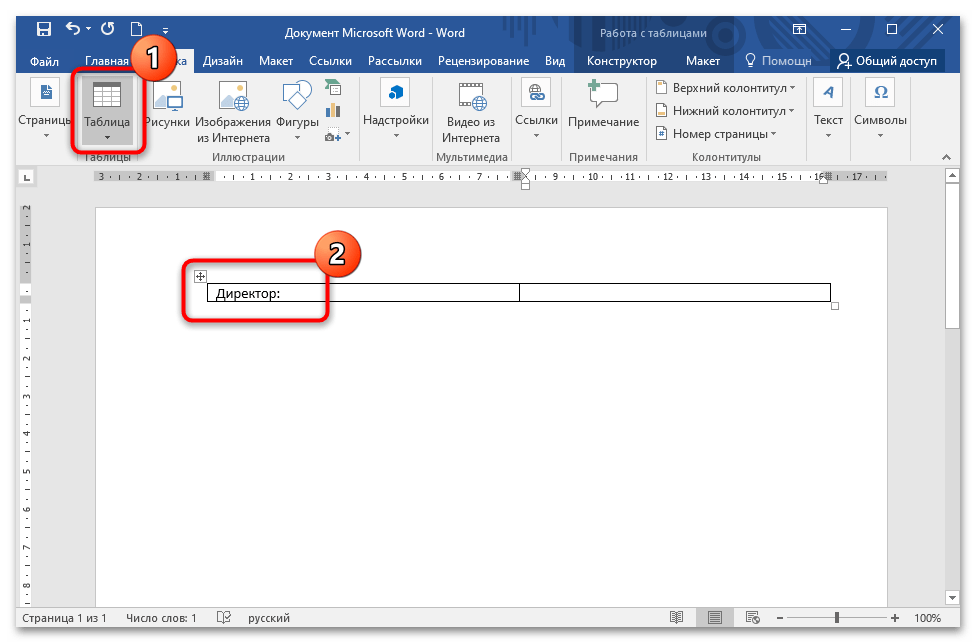Screen dimensions: 976x643
Task: Click the 100% zoom level
Action: click(x=927, y=618)
